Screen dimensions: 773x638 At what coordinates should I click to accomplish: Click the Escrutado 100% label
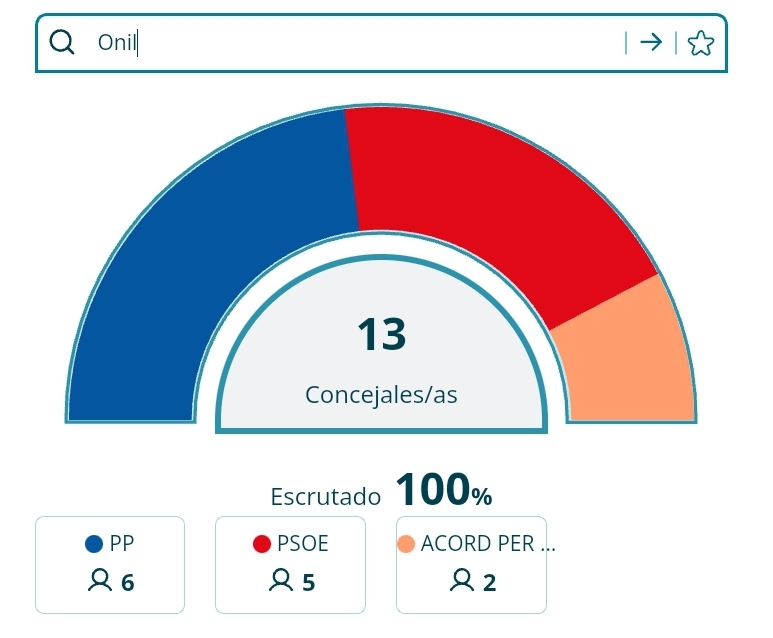[381, 491]
